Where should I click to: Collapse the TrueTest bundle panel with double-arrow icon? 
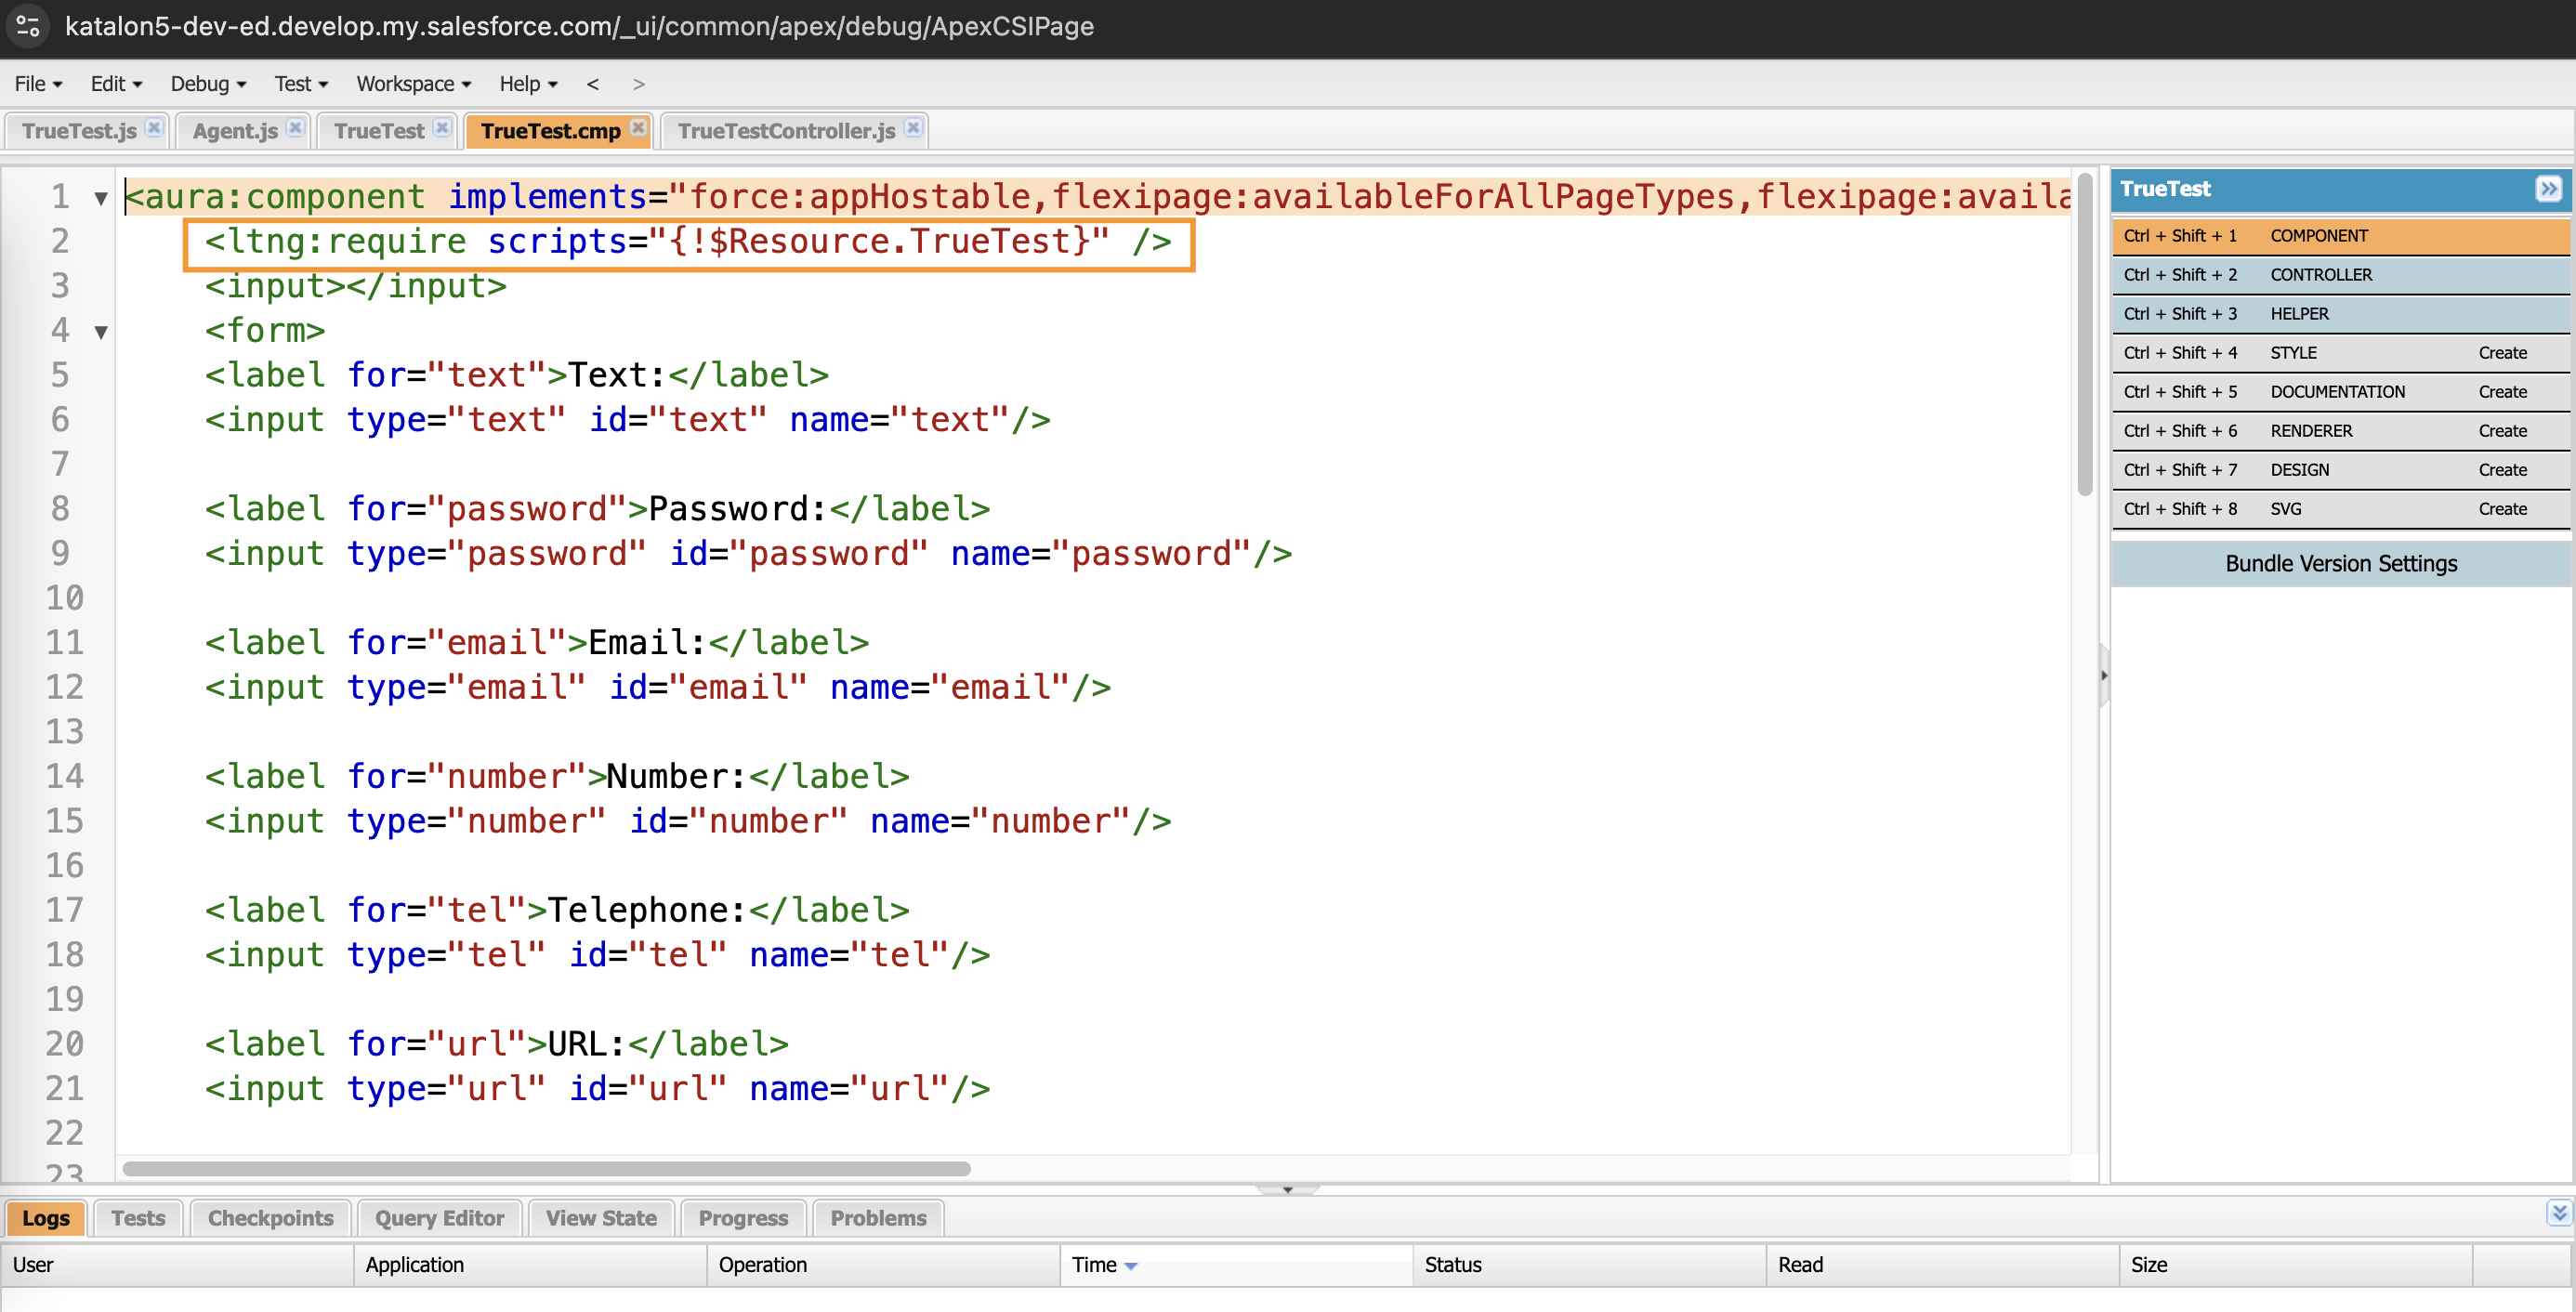pos(2548,188)
